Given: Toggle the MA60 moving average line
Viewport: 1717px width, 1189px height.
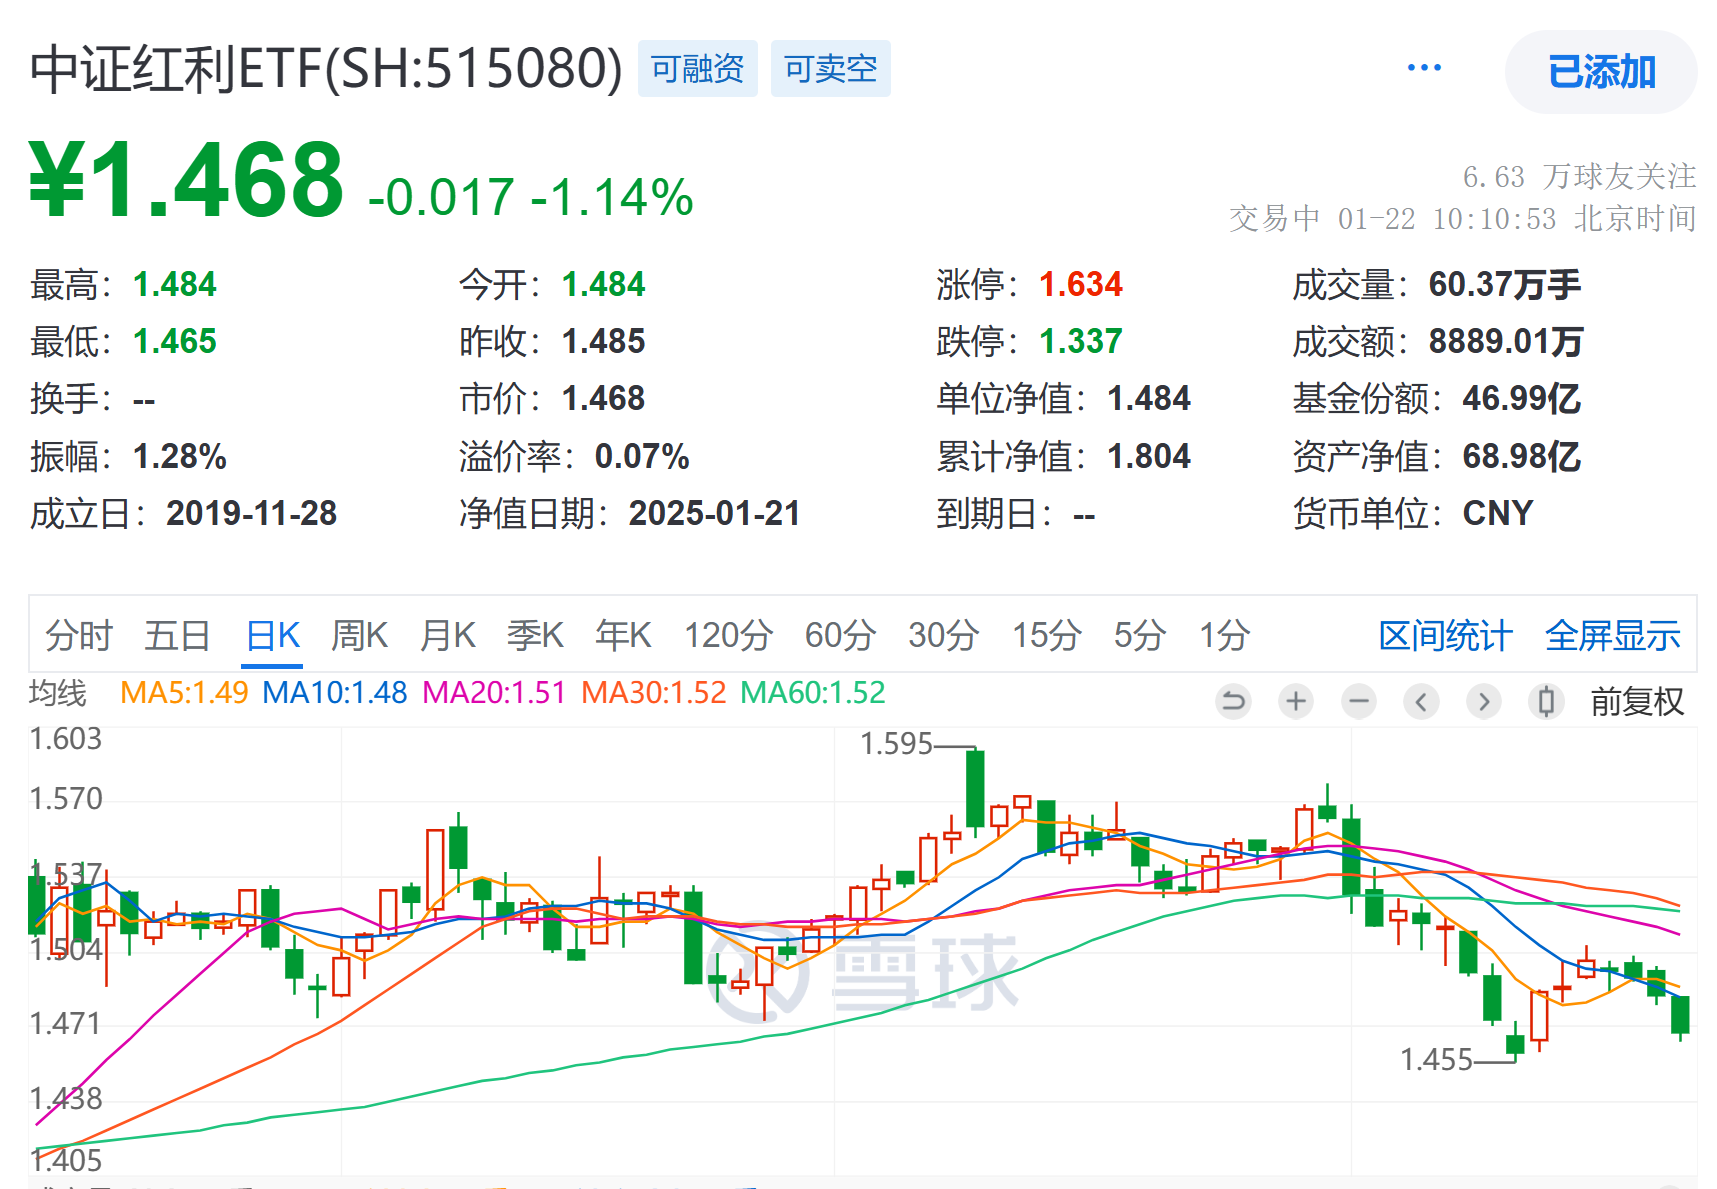Looking at the screenshot, I should pos(812,691).
